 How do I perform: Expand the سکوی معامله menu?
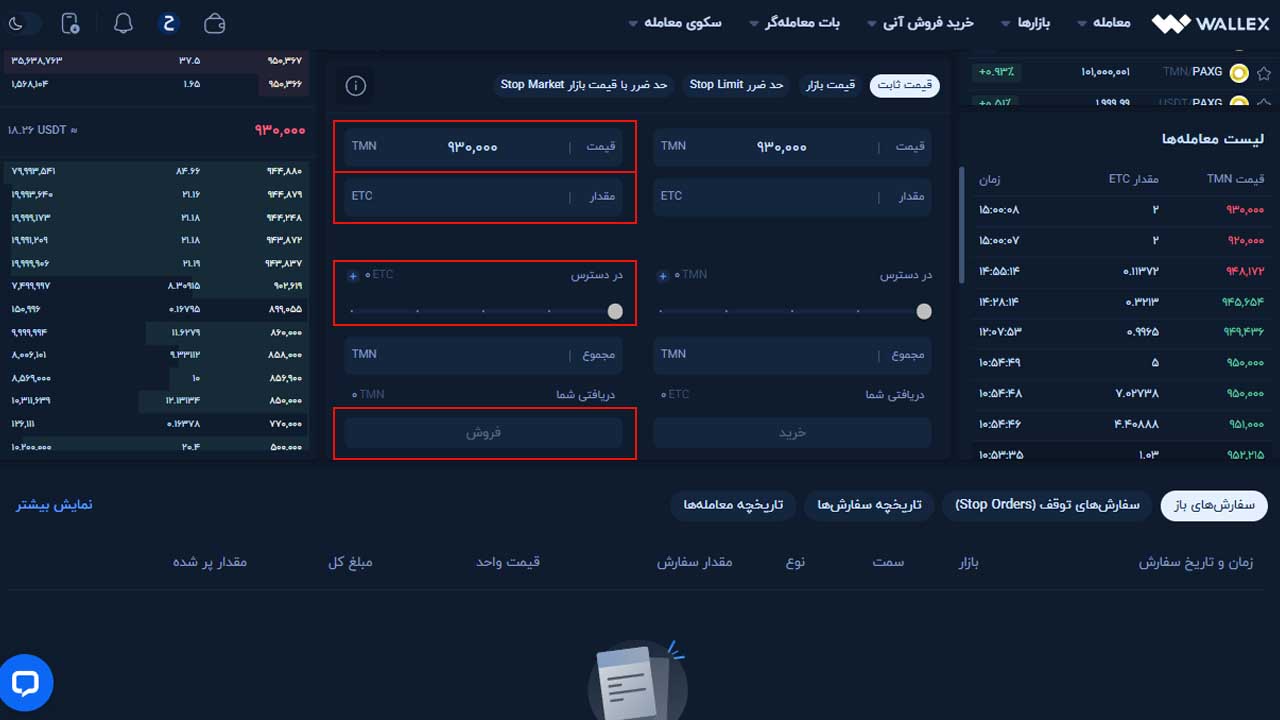point(675,22)
